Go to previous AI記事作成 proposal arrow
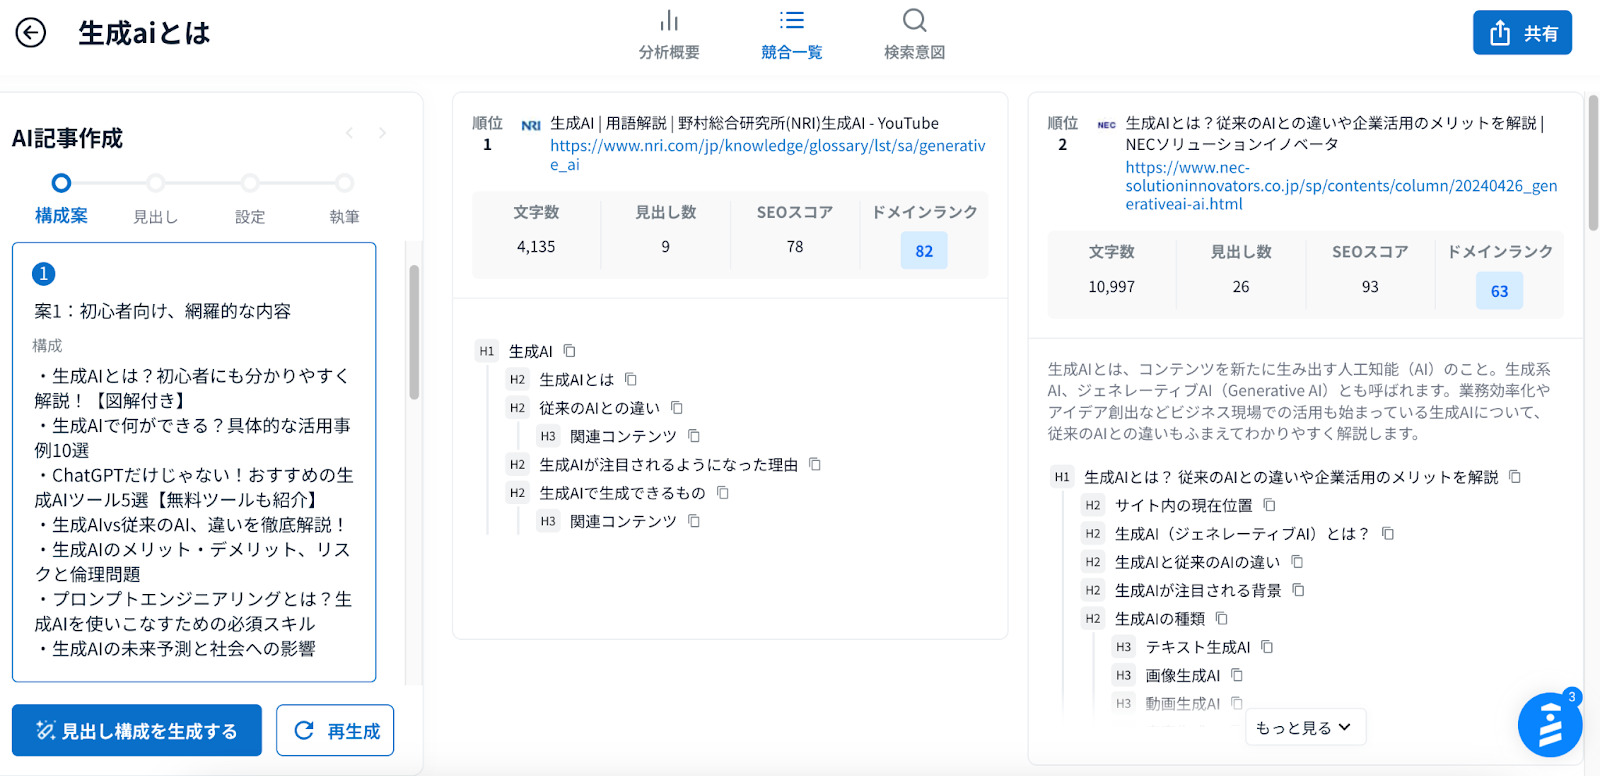 pyautogui.click(x=349, y=133)
